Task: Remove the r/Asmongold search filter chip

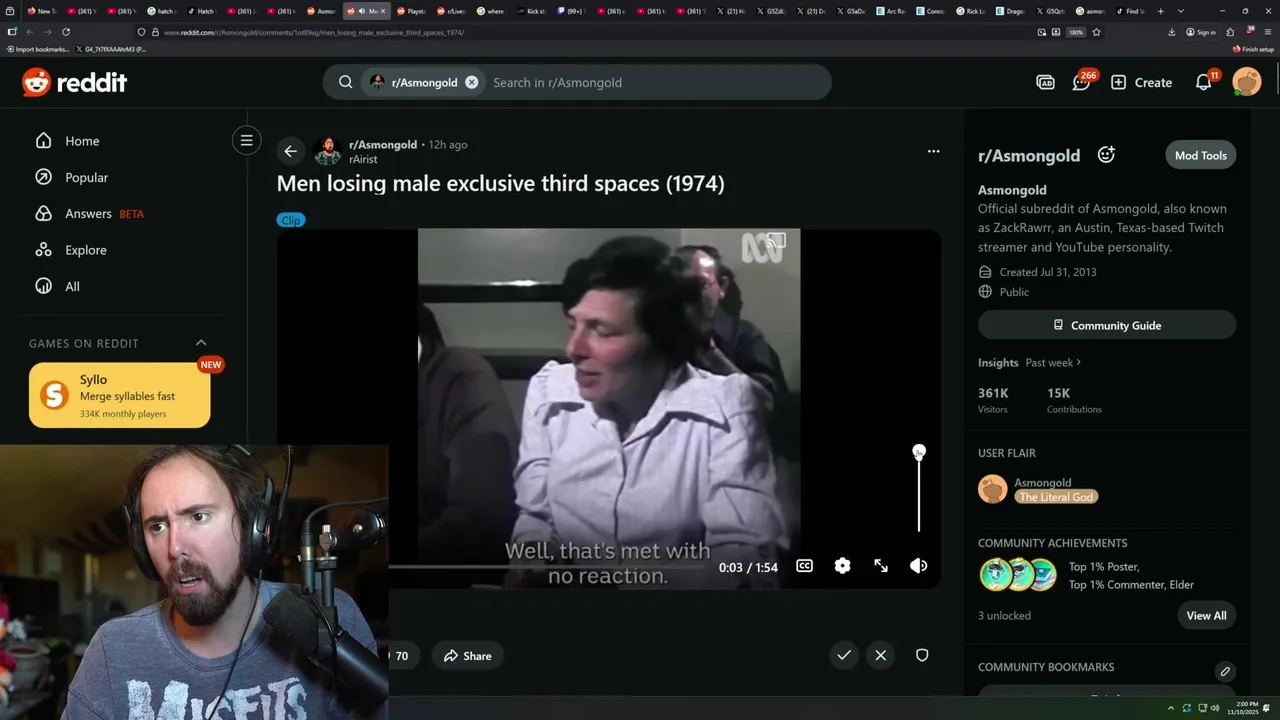Action: coord(472,82)
